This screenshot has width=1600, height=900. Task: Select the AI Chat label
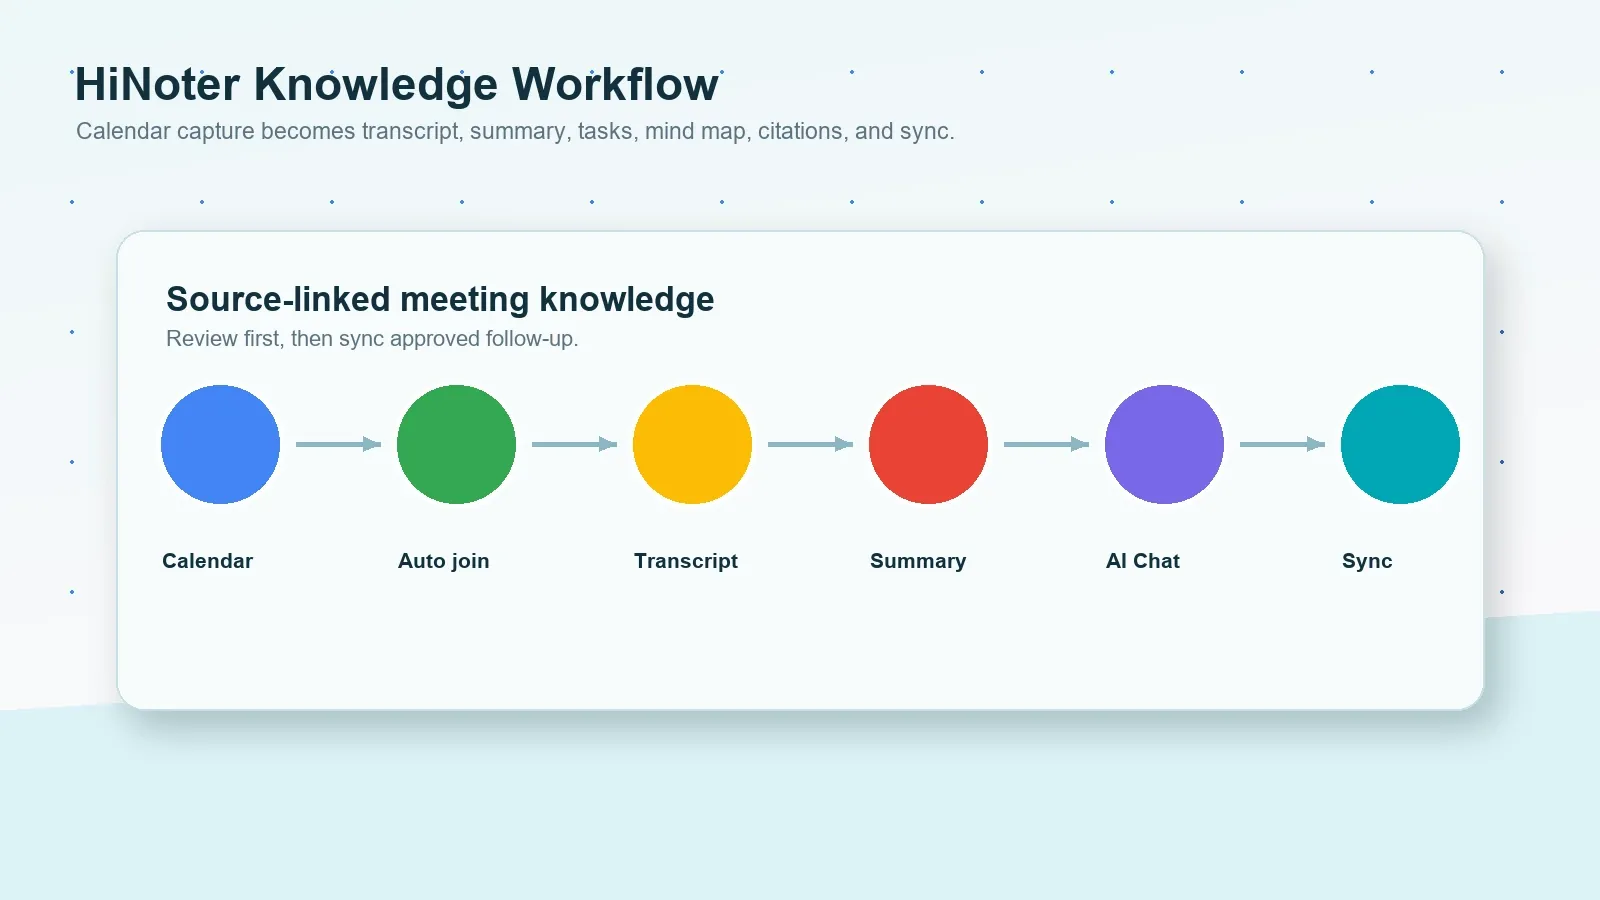(x=1143, y=561)
